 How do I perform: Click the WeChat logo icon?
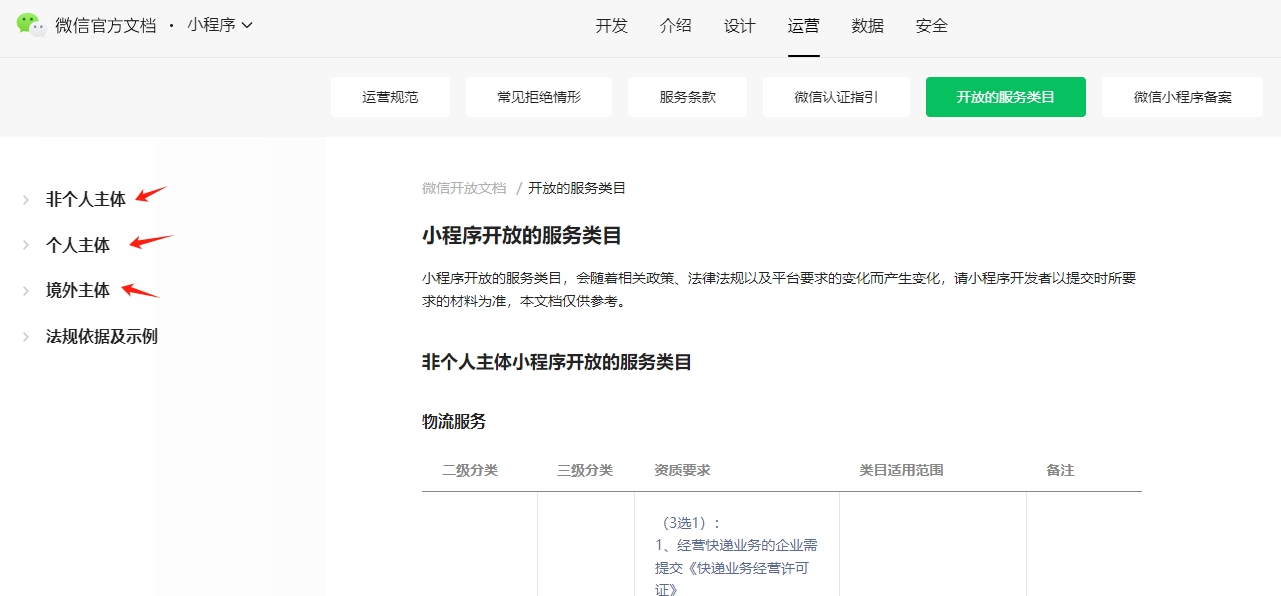coord(31,25)
